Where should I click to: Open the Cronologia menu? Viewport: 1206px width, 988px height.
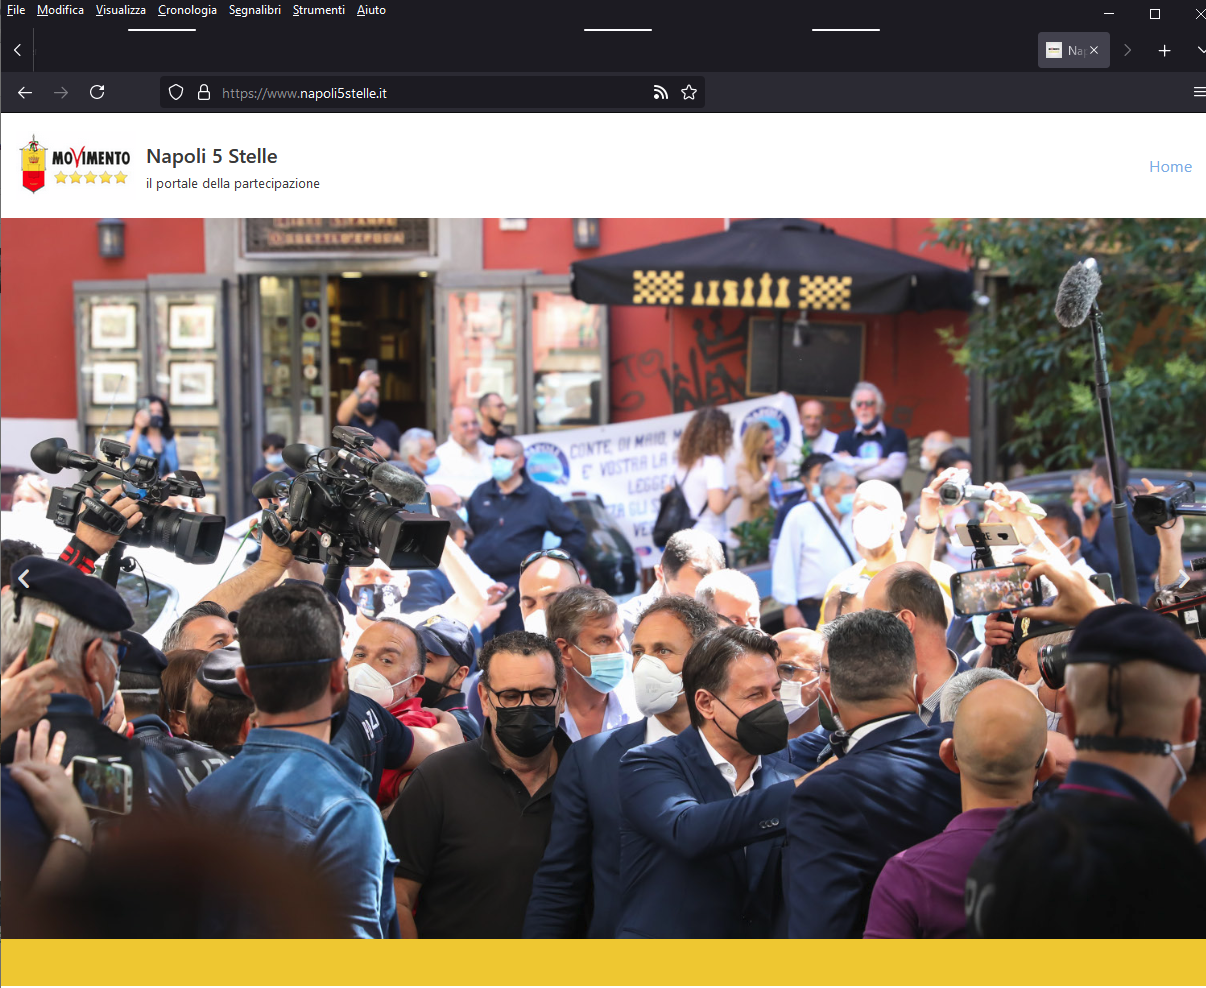tap(187, 10)
